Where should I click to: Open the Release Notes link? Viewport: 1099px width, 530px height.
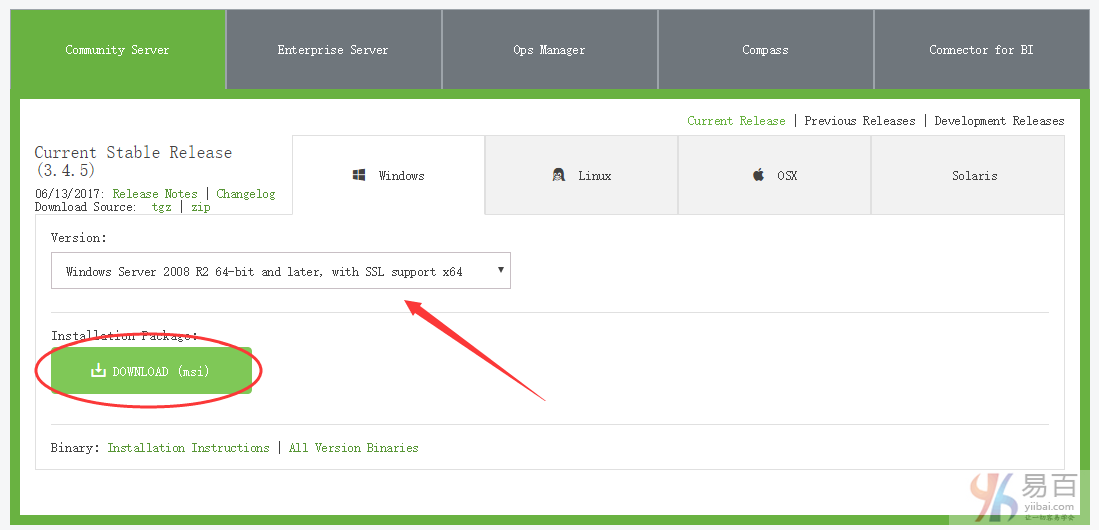155,194
